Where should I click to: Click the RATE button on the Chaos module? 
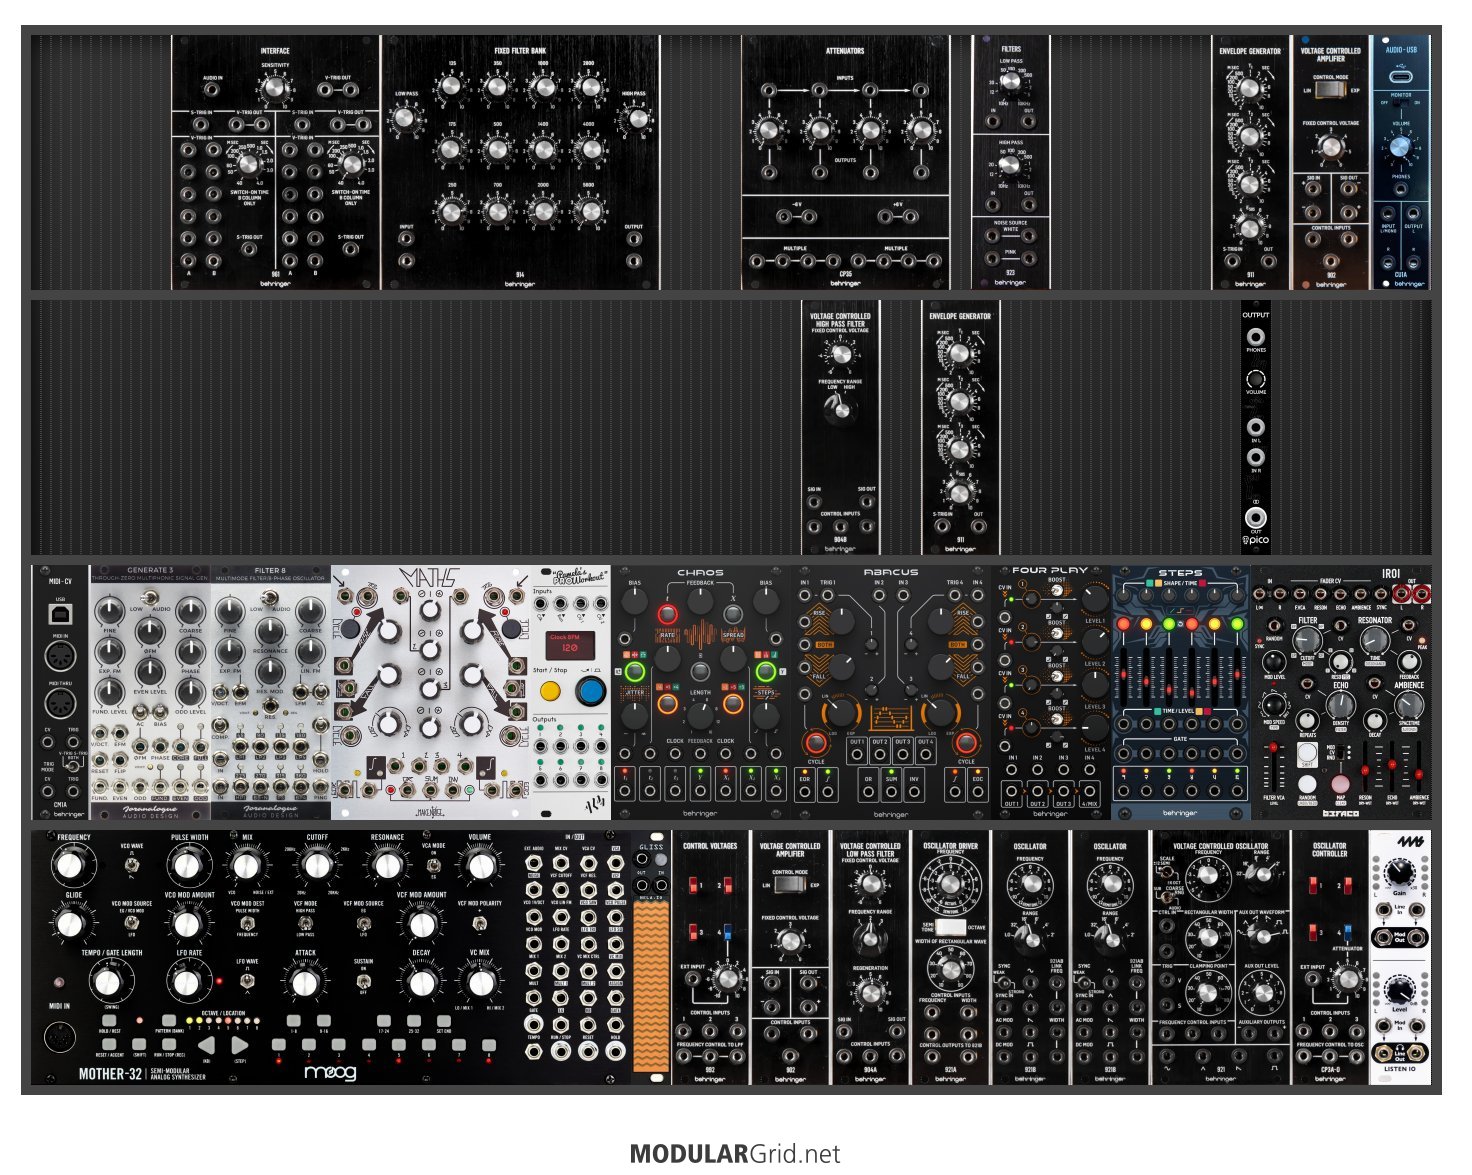666,613
